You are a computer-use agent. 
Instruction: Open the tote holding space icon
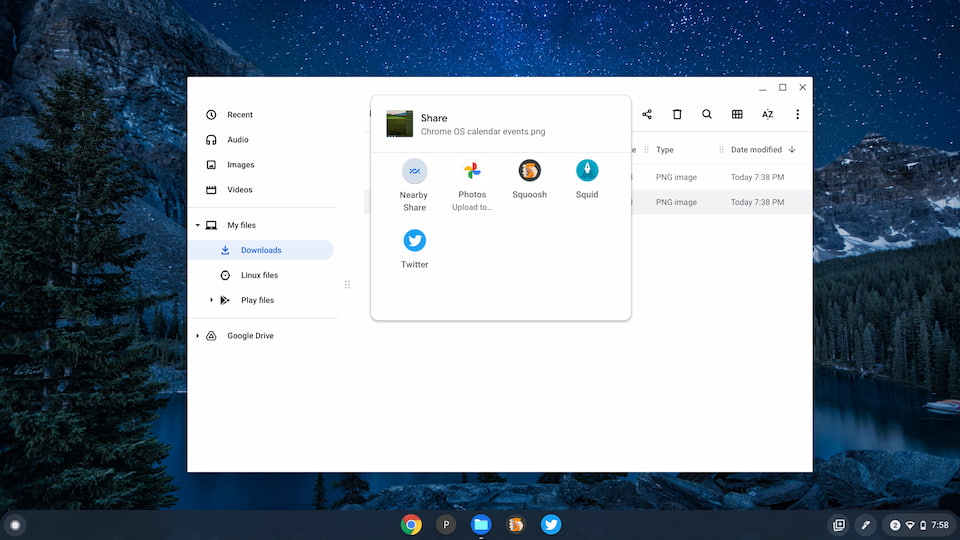(x=839, y=525)
